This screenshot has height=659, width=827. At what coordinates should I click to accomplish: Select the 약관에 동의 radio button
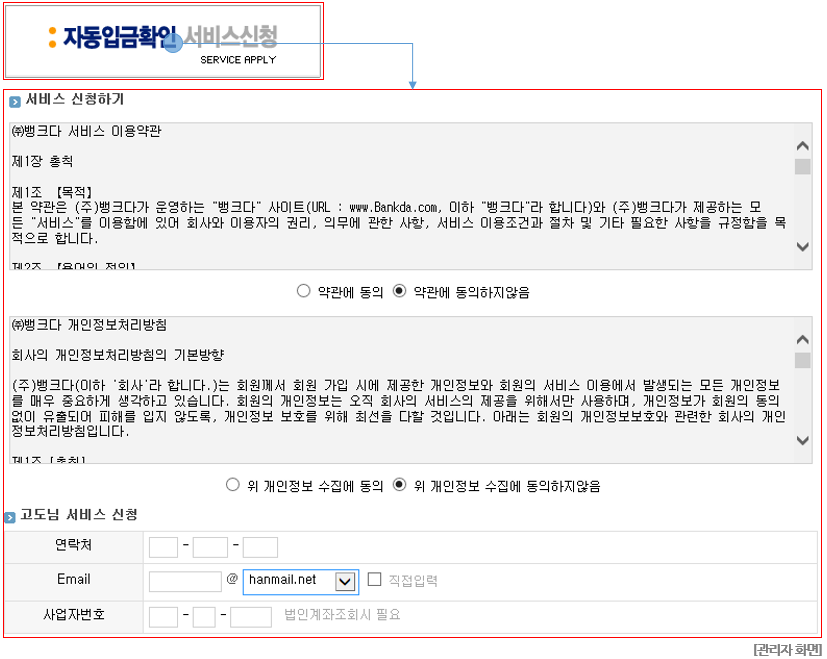(x=303, y=291)
